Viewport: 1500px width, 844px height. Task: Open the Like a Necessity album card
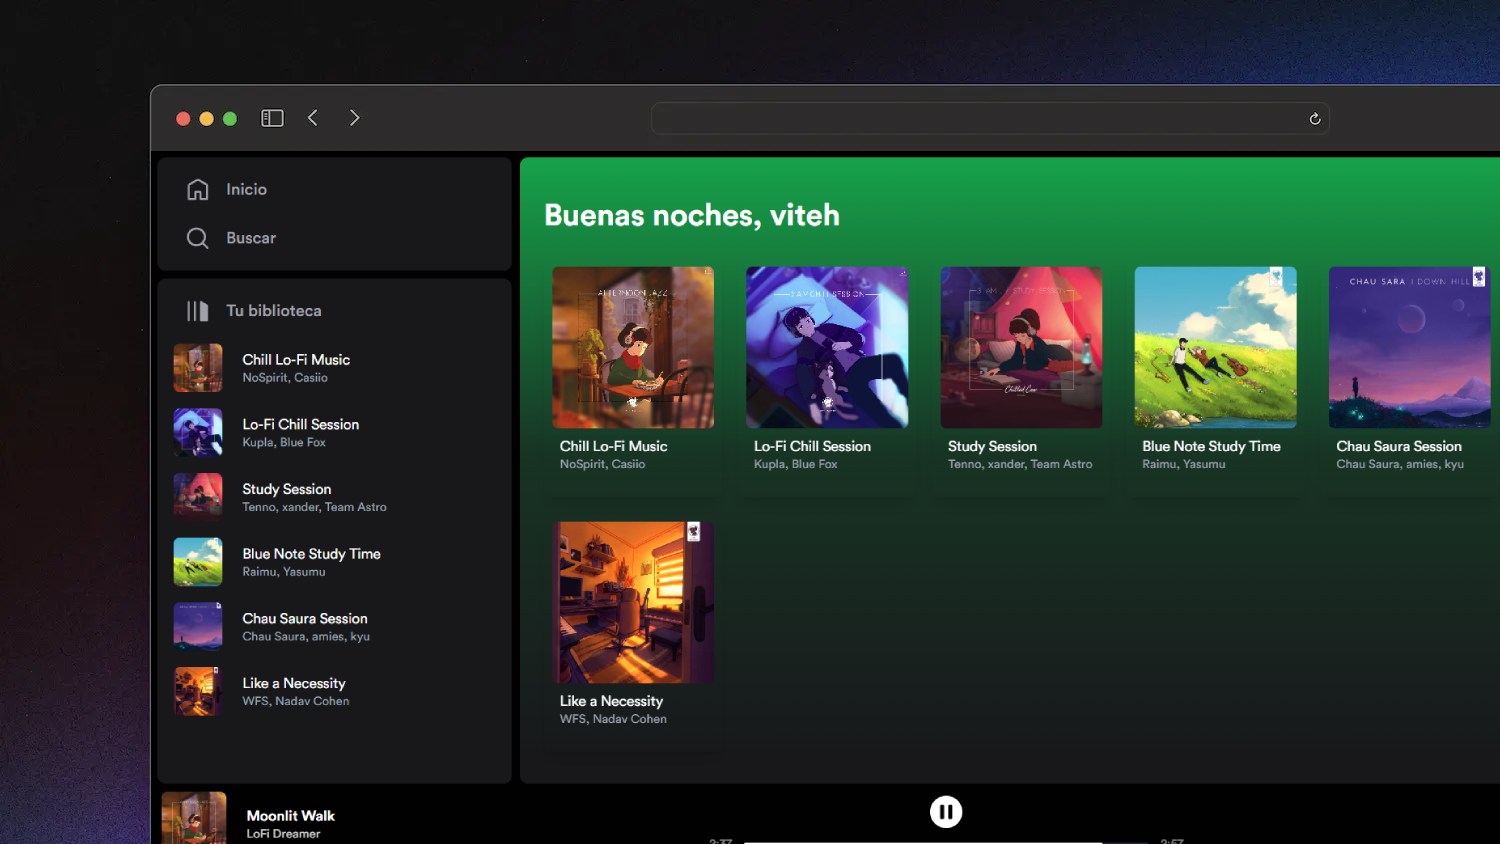633,603
